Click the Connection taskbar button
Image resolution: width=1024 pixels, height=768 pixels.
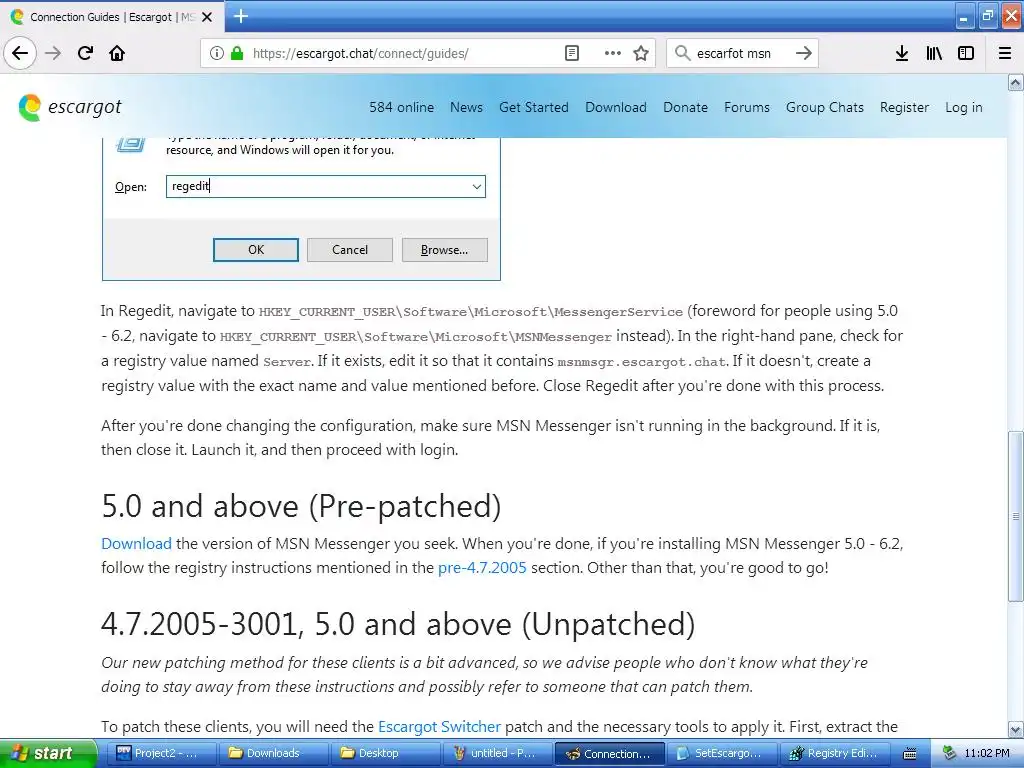609,754
